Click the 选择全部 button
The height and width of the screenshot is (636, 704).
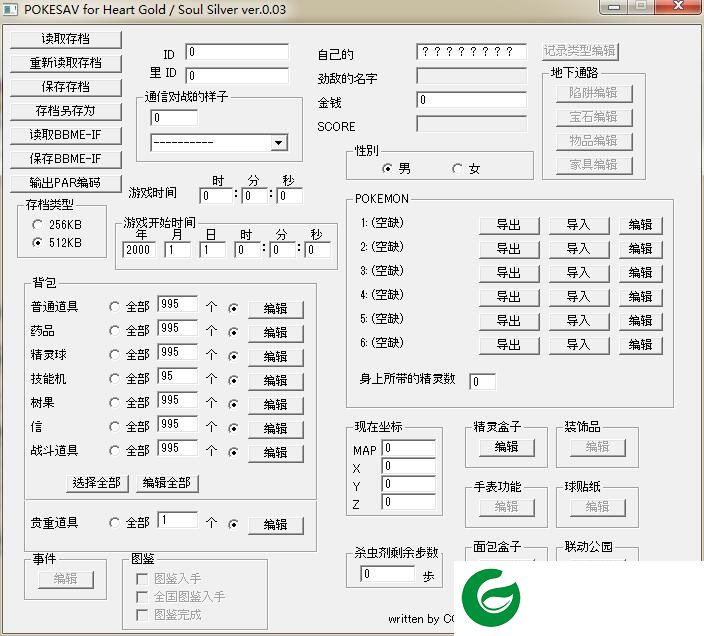[97, 483]
